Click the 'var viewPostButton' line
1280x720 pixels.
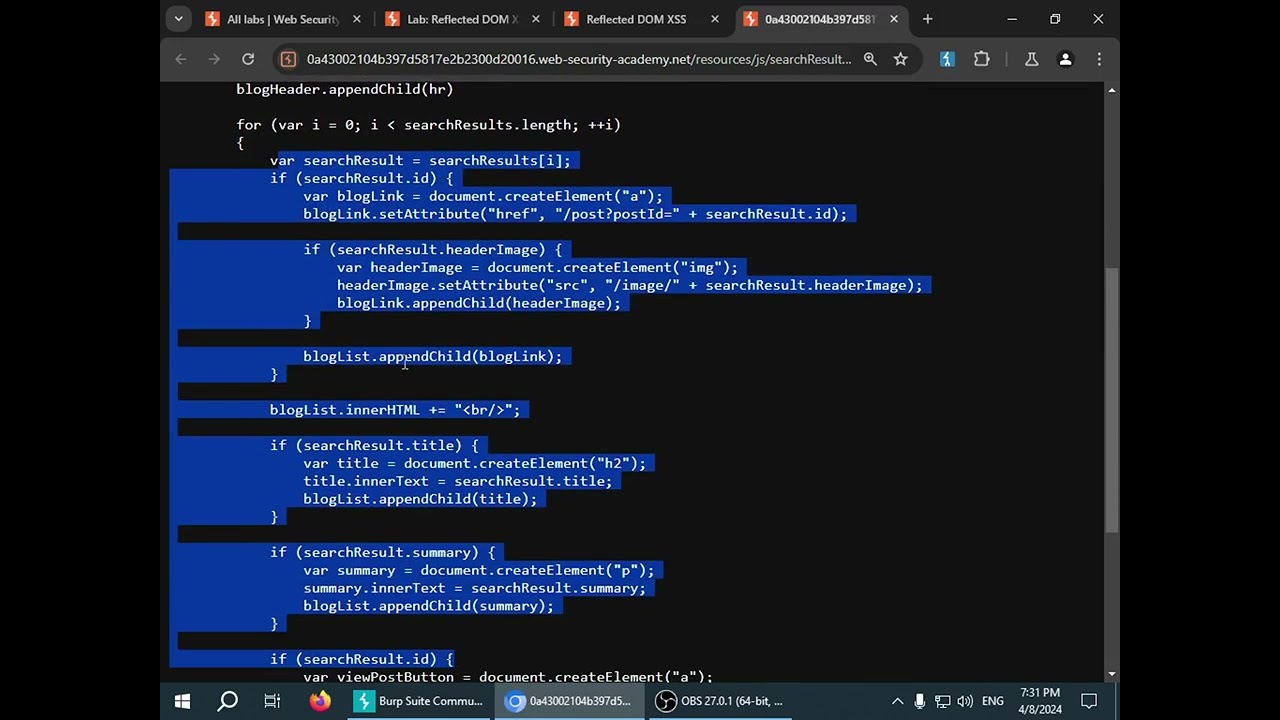[x=508, y=677]
